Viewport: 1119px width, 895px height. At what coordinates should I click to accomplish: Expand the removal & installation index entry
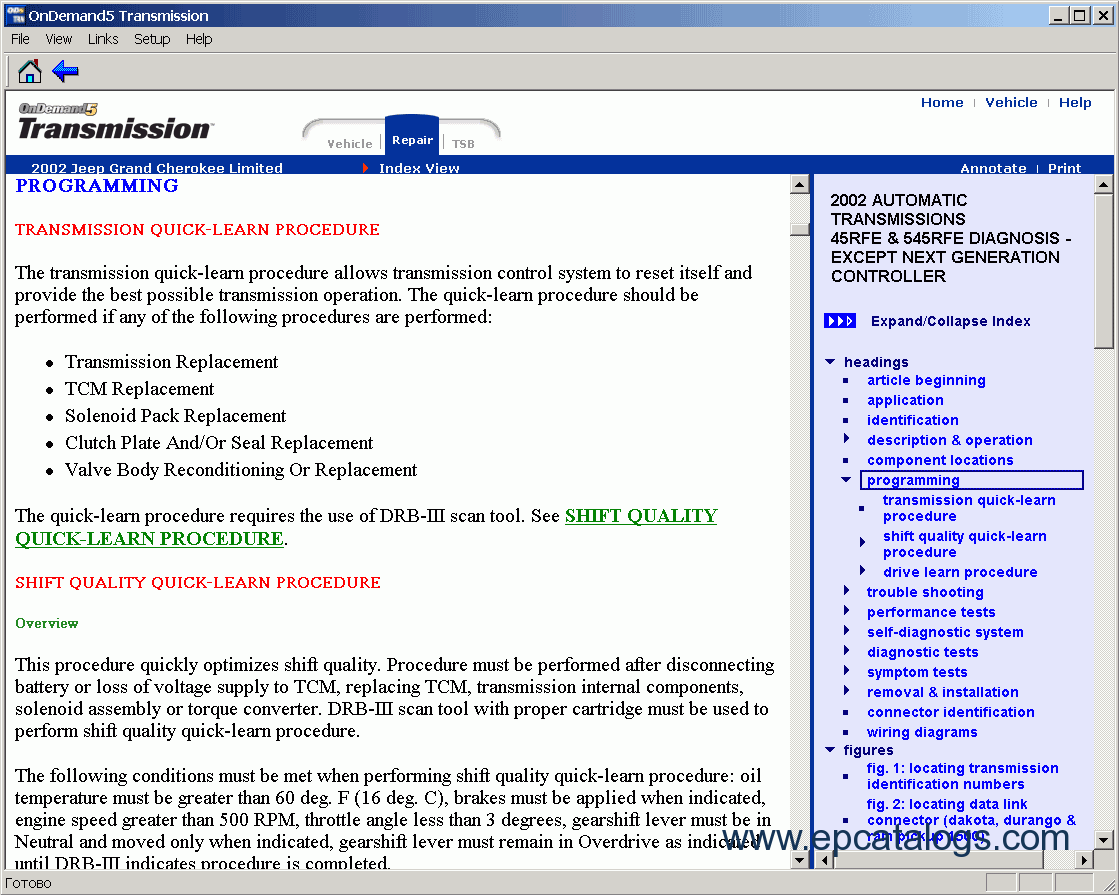(x=846, y=691)
